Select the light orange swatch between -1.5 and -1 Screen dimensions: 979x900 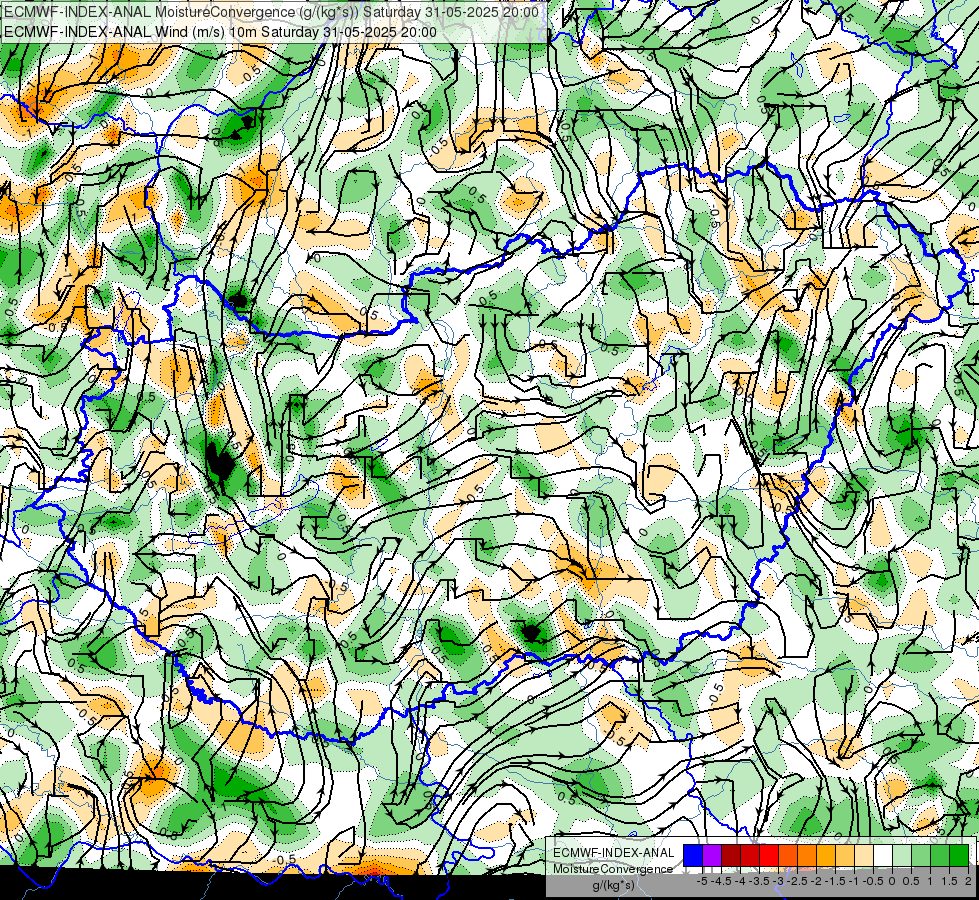tap(845, 856)
